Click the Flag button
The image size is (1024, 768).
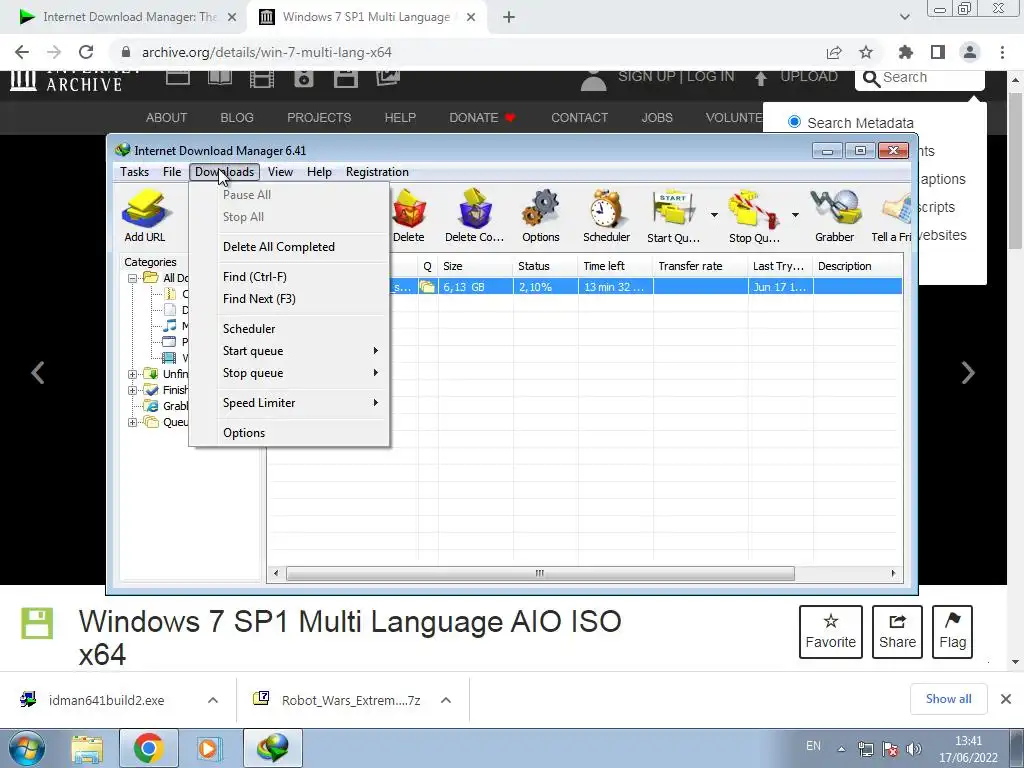(953, 632)
